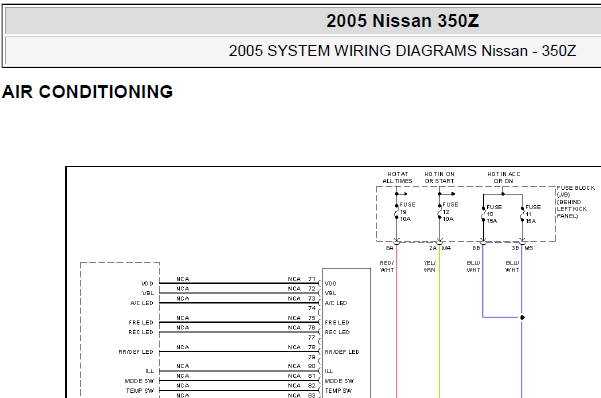Click 'RR/DEF LED' inside the dashed-outline component

136,352
